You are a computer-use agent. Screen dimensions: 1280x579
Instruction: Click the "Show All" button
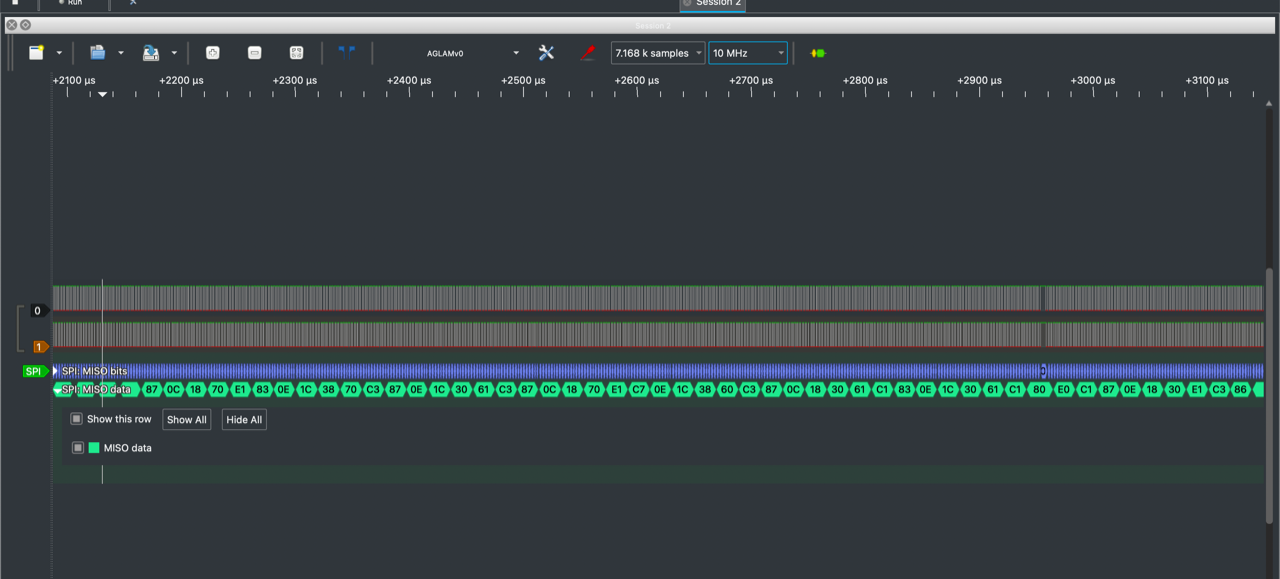tap(187, 420)
